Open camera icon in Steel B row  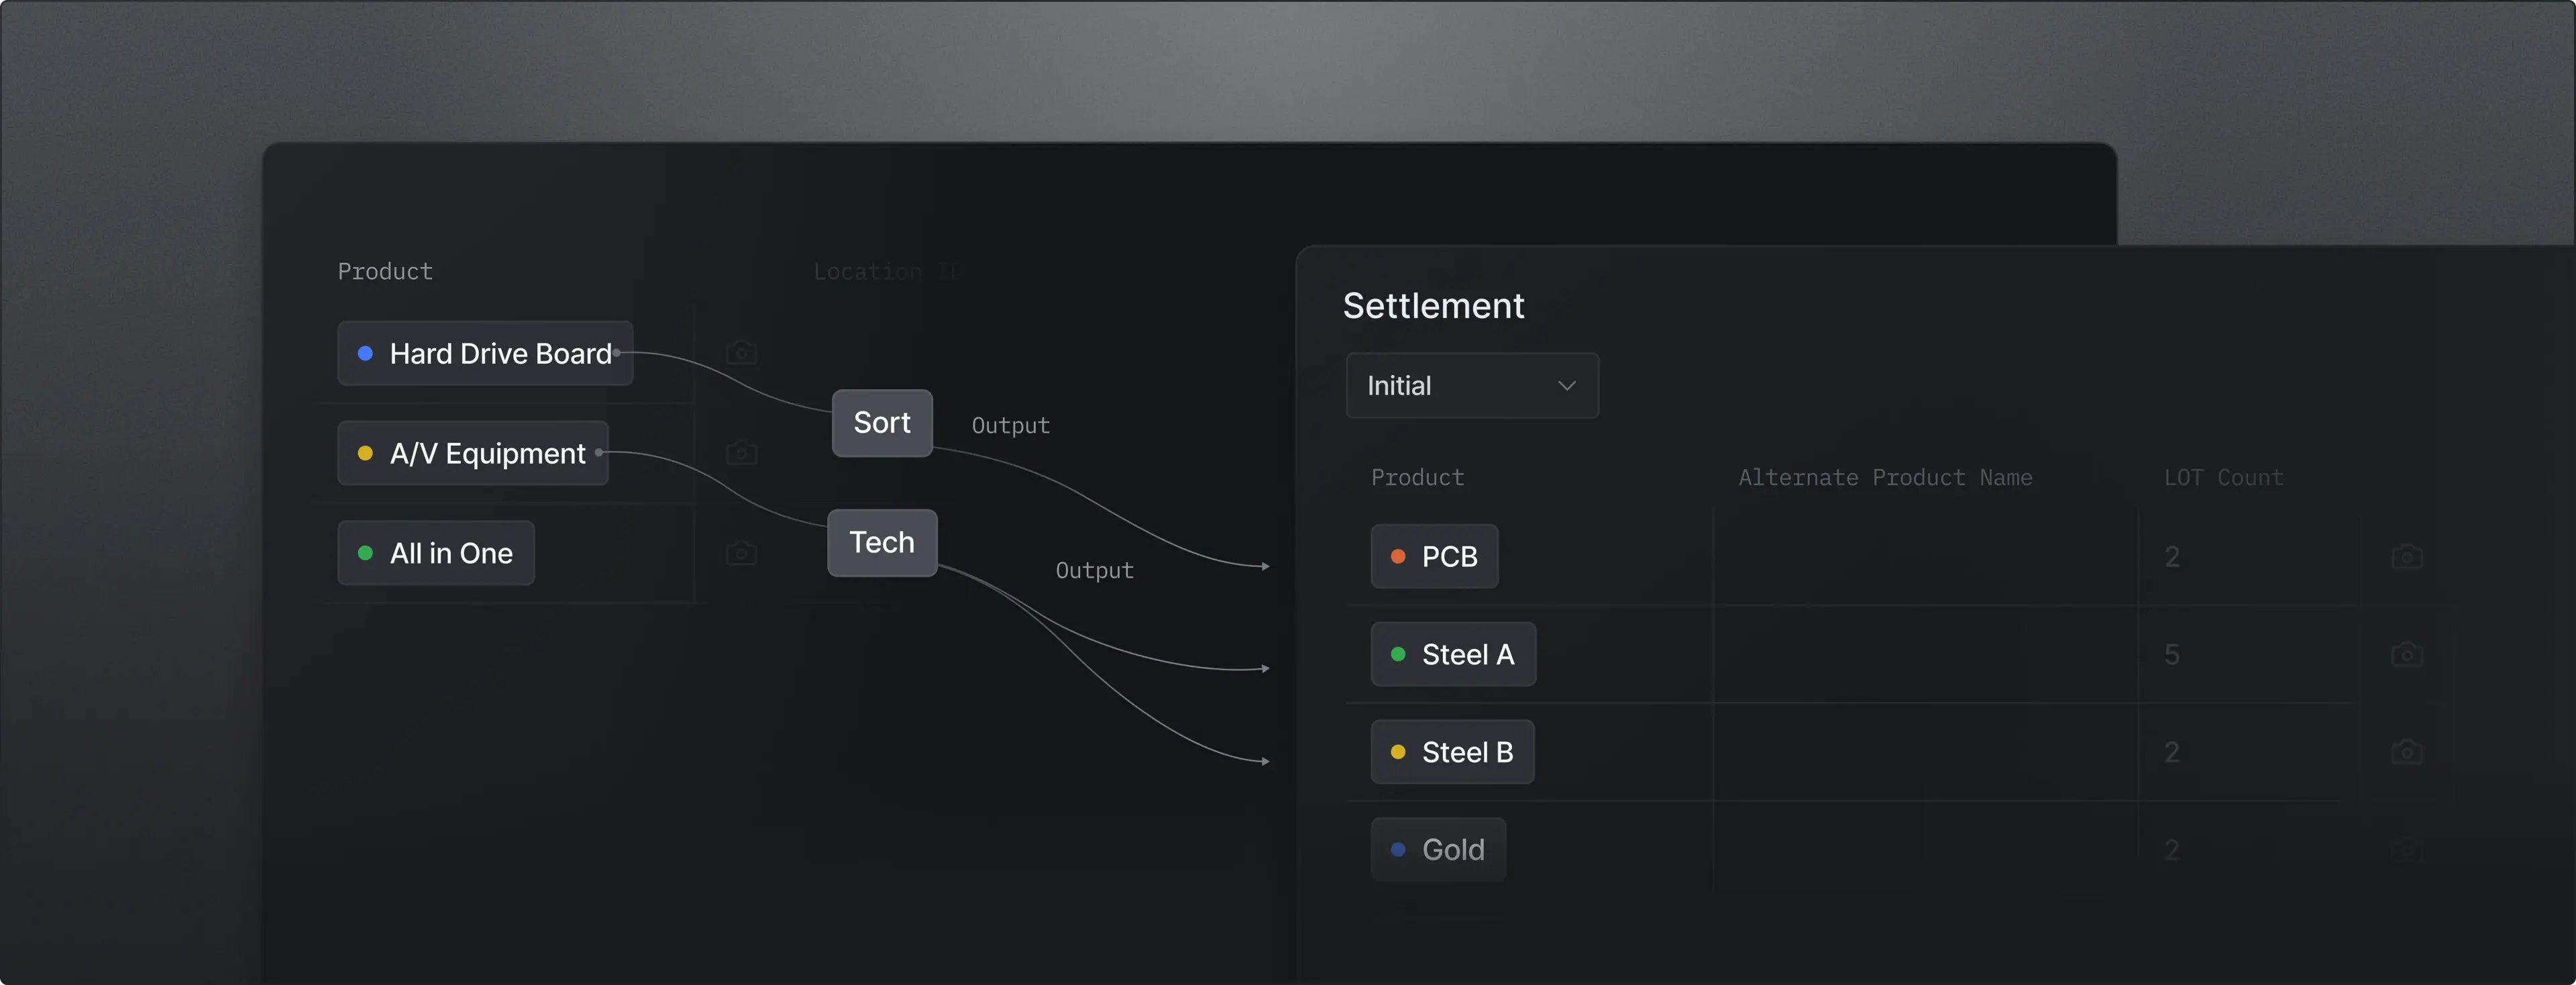coord(2406,751)
